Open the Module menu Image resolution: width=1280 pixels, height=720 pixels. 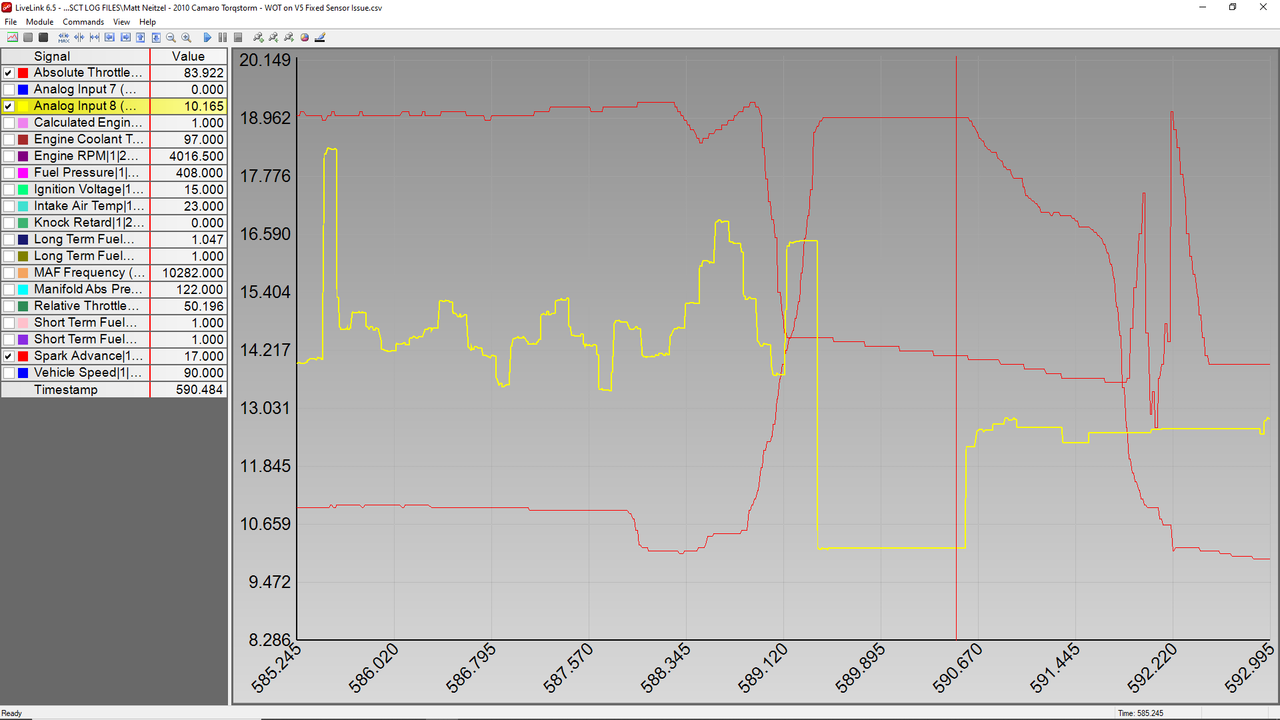click(x=39, y=21)
